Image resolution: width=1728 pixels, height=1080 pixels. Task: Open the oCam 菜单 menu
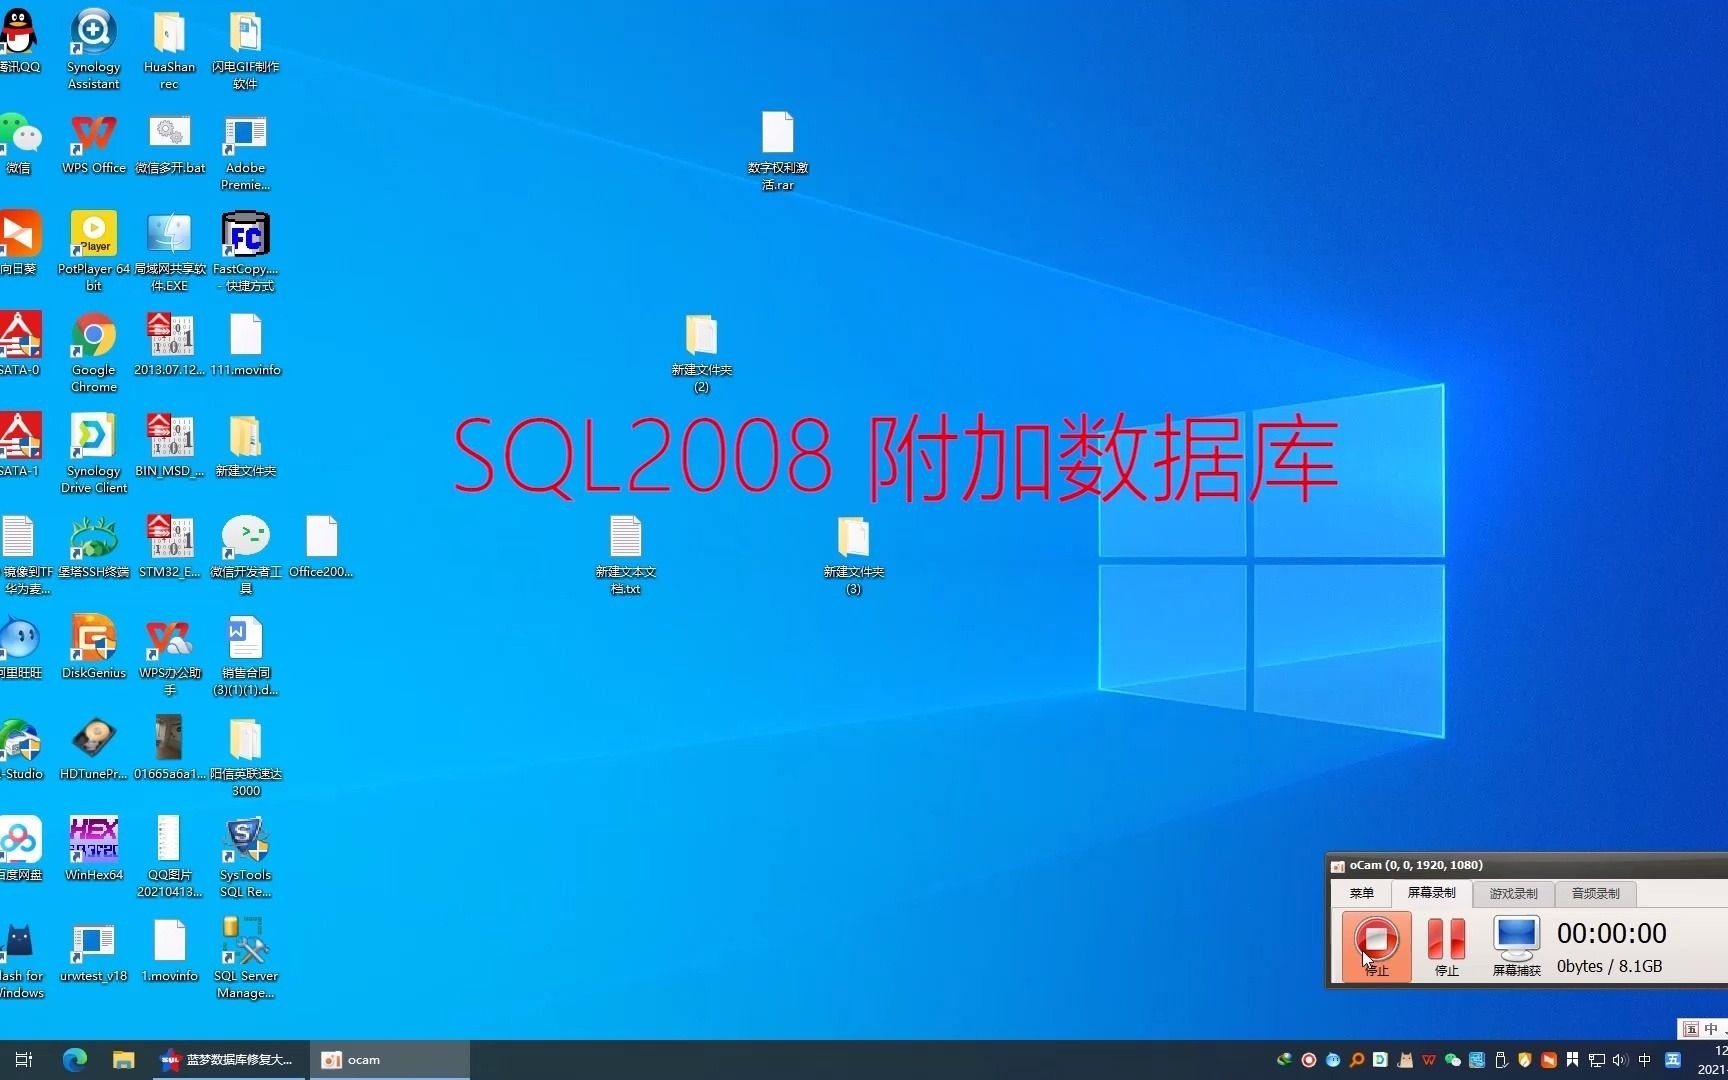click(x=1361, y=893)
